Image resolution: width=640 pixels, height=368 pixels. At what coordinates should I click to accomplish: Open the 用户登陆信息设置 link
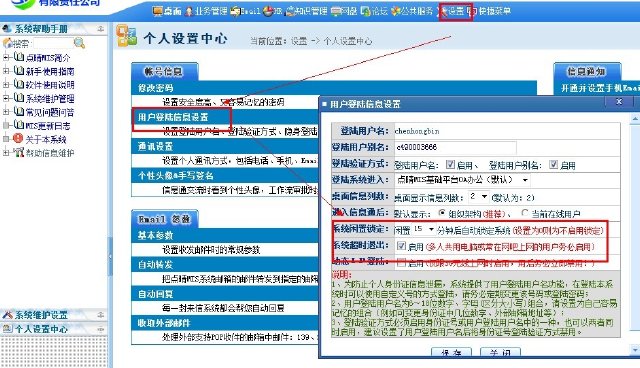point(173,117)
